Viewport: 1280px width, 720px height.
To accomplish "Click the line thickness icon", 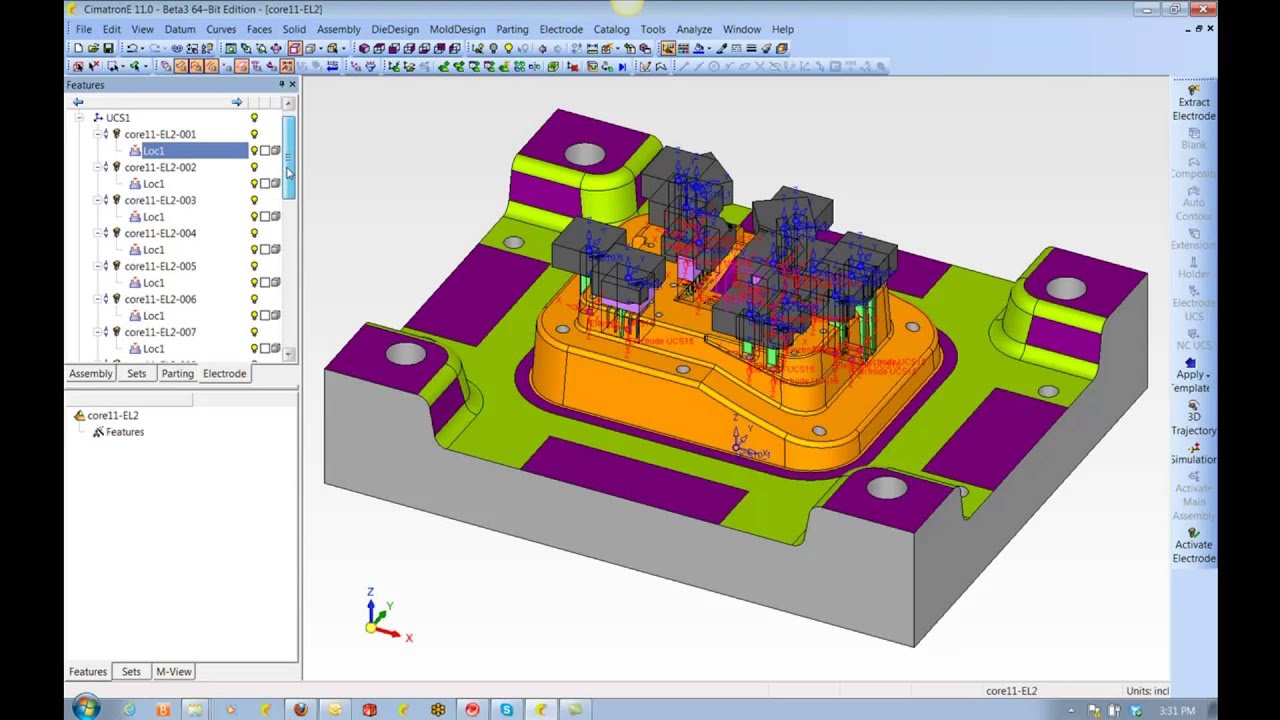I will tap(751, 48).
